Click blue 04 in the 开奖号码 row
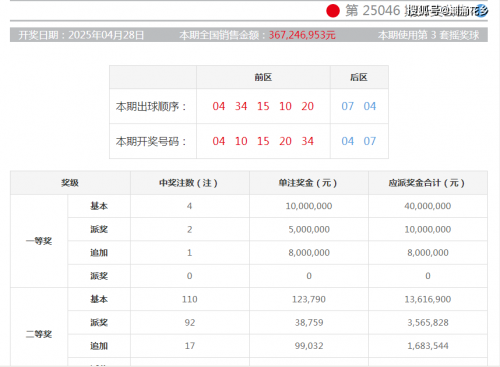 (347, 141)
